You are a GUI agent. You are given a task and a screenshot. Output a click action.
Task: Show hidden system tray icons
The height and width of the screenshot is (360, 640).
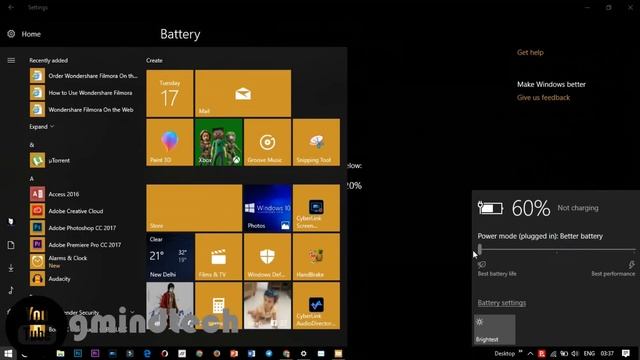pyautogui.click(x=530, y=353)
